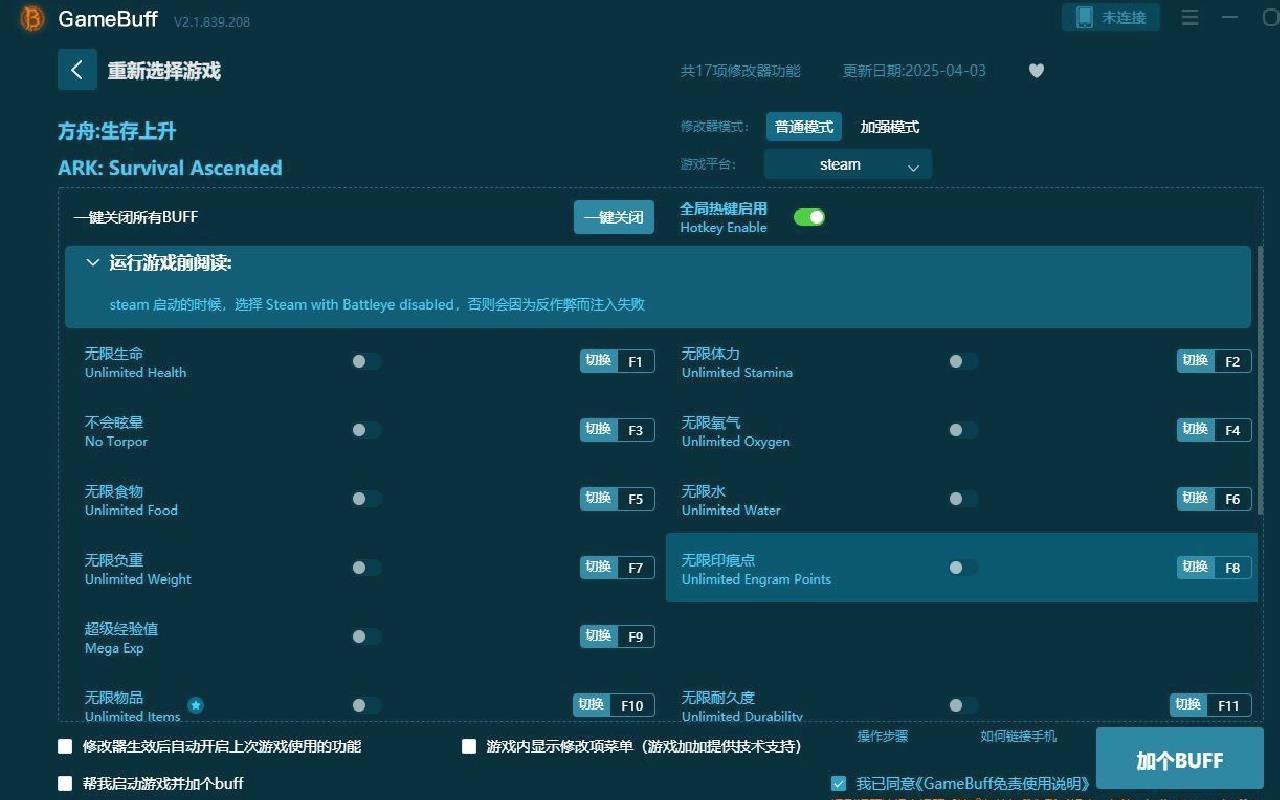Select the 普通模式 mode tab
This screenshot has height=800, width=1280.
(804, 127)
